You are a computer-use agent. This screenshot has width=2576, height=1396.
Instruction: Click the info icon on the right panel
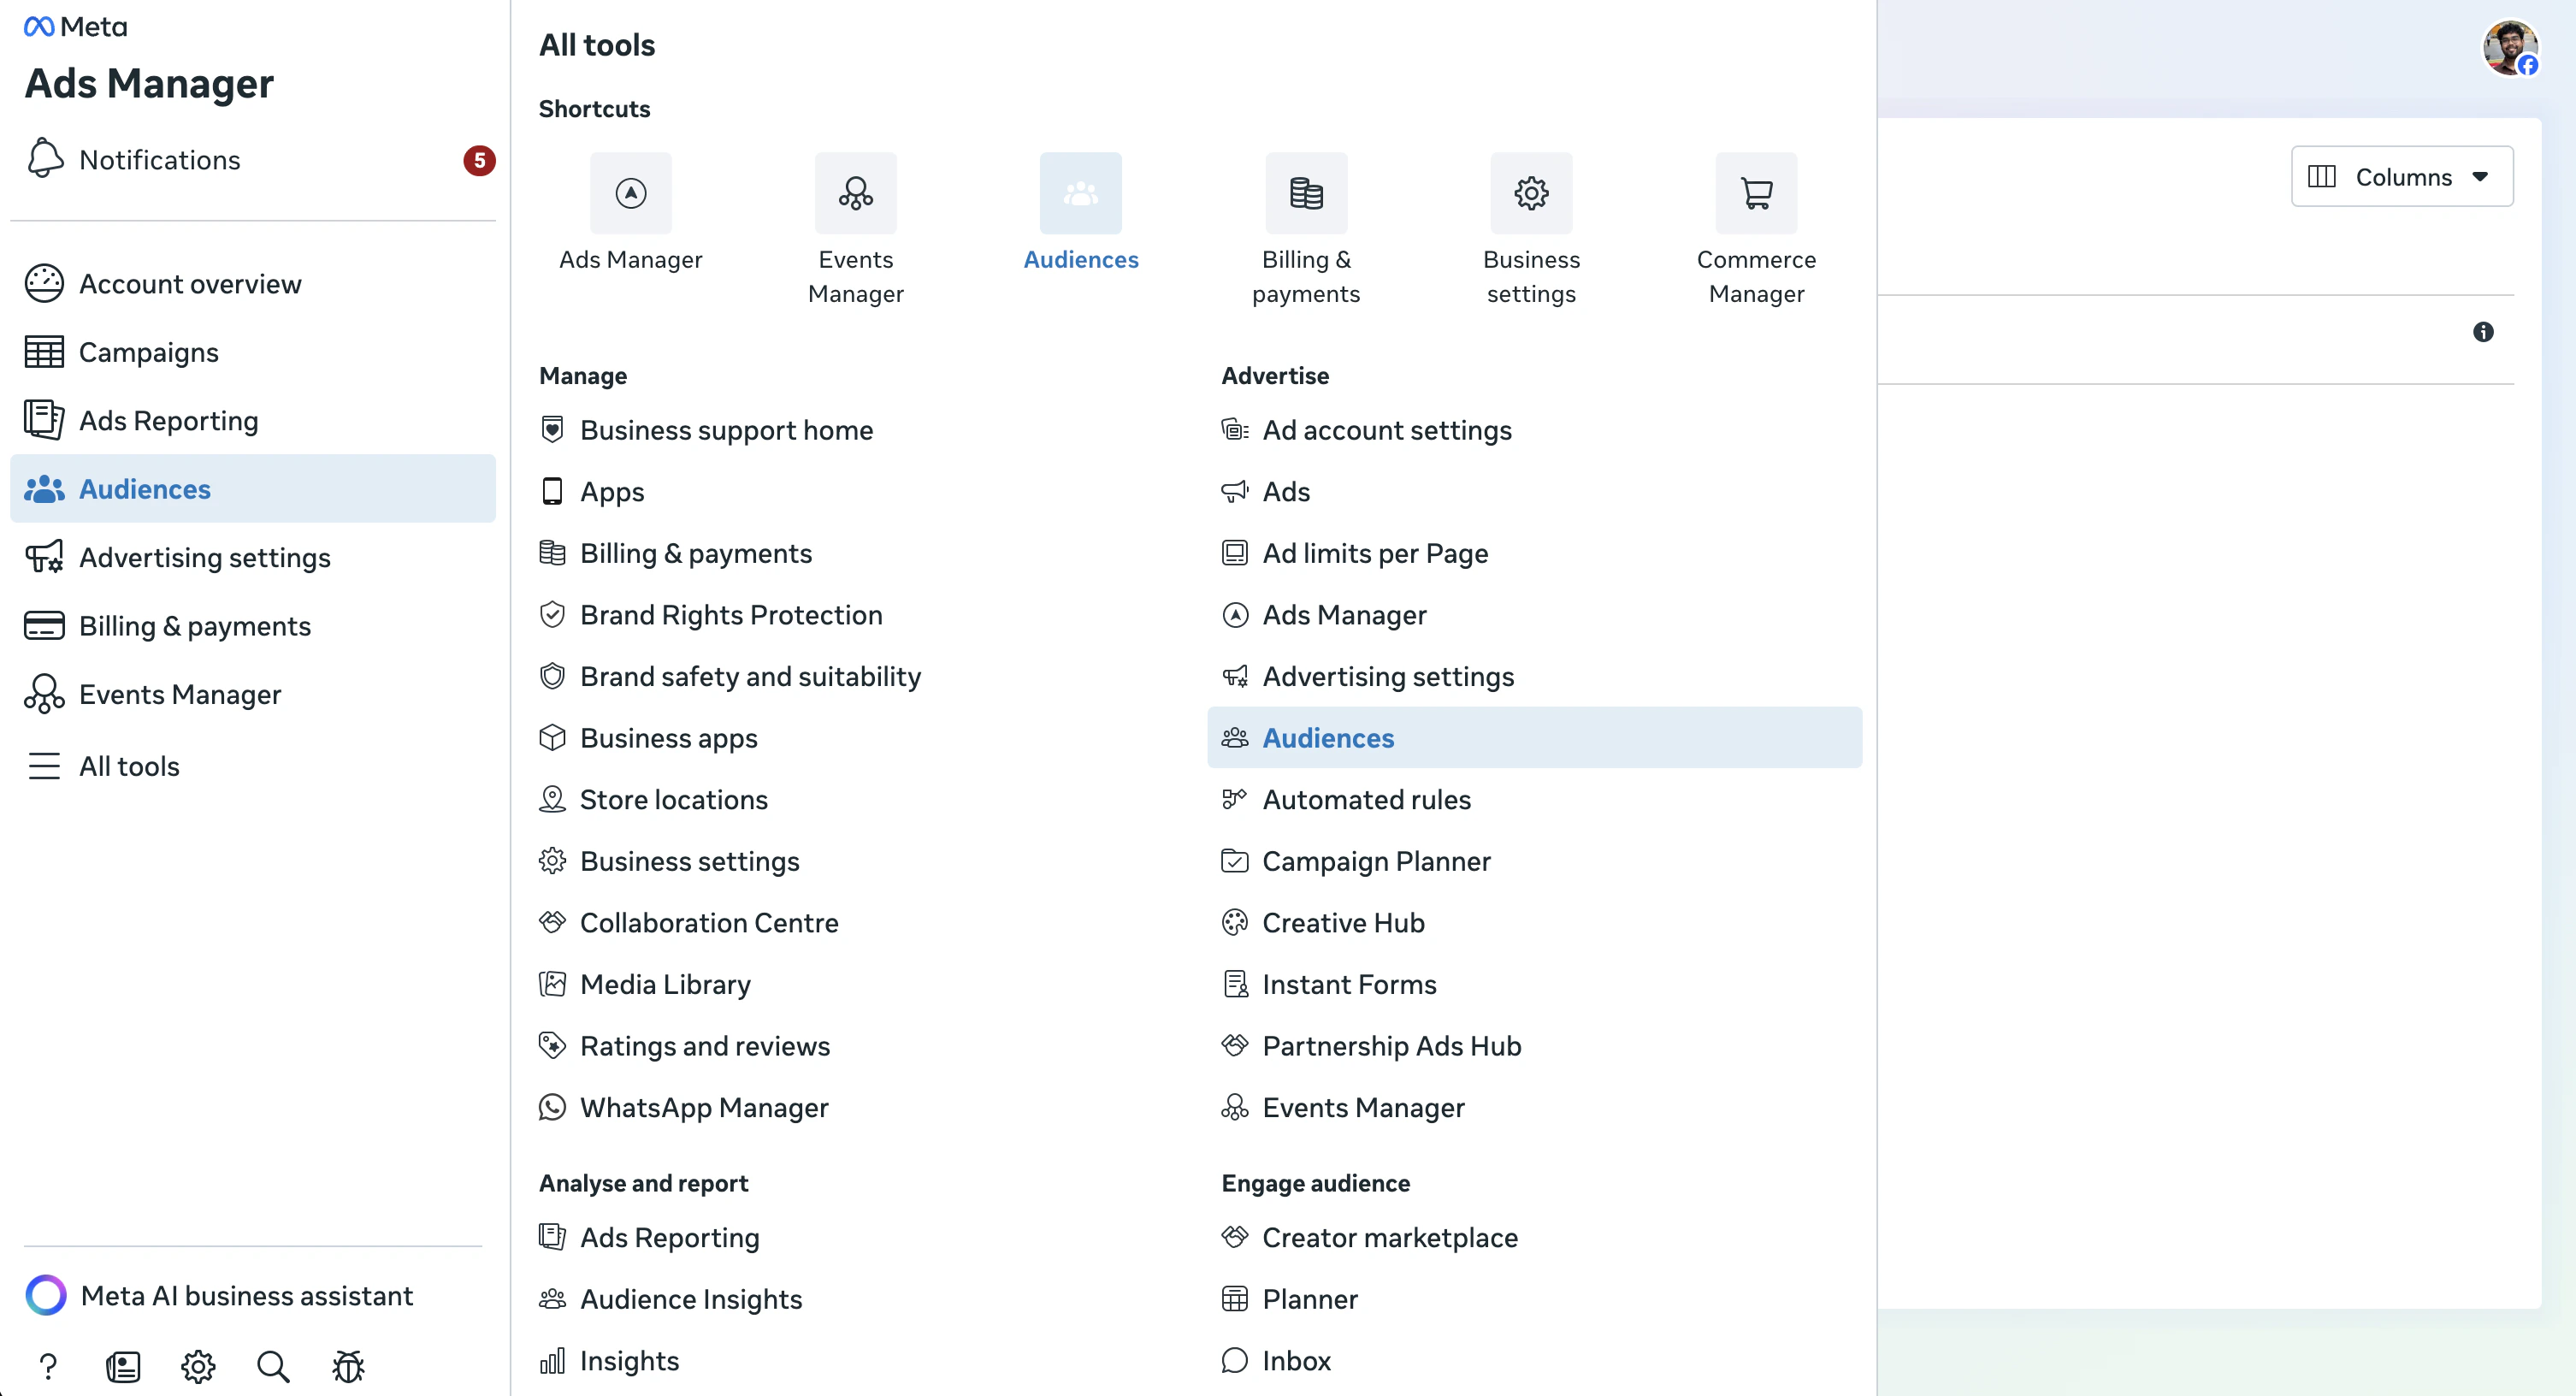point(2484,331)
